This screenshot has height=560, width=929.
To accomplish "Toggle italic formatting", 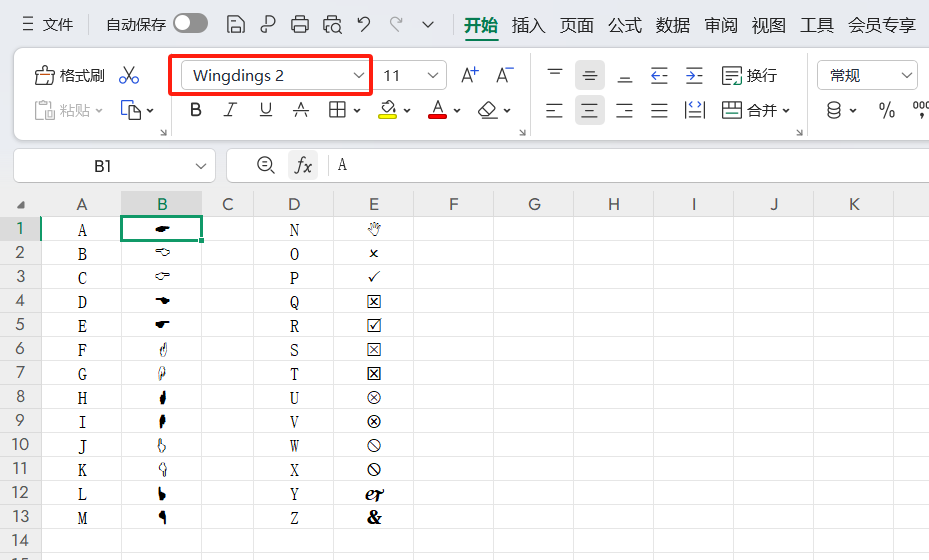I will 230,110.
